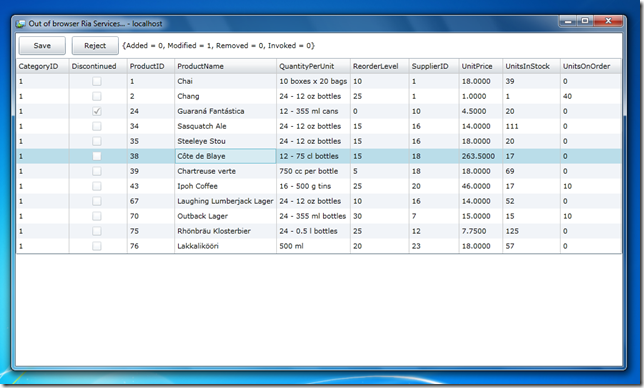Click the 4.5000 unit price cell

click(x=481, y=111)
